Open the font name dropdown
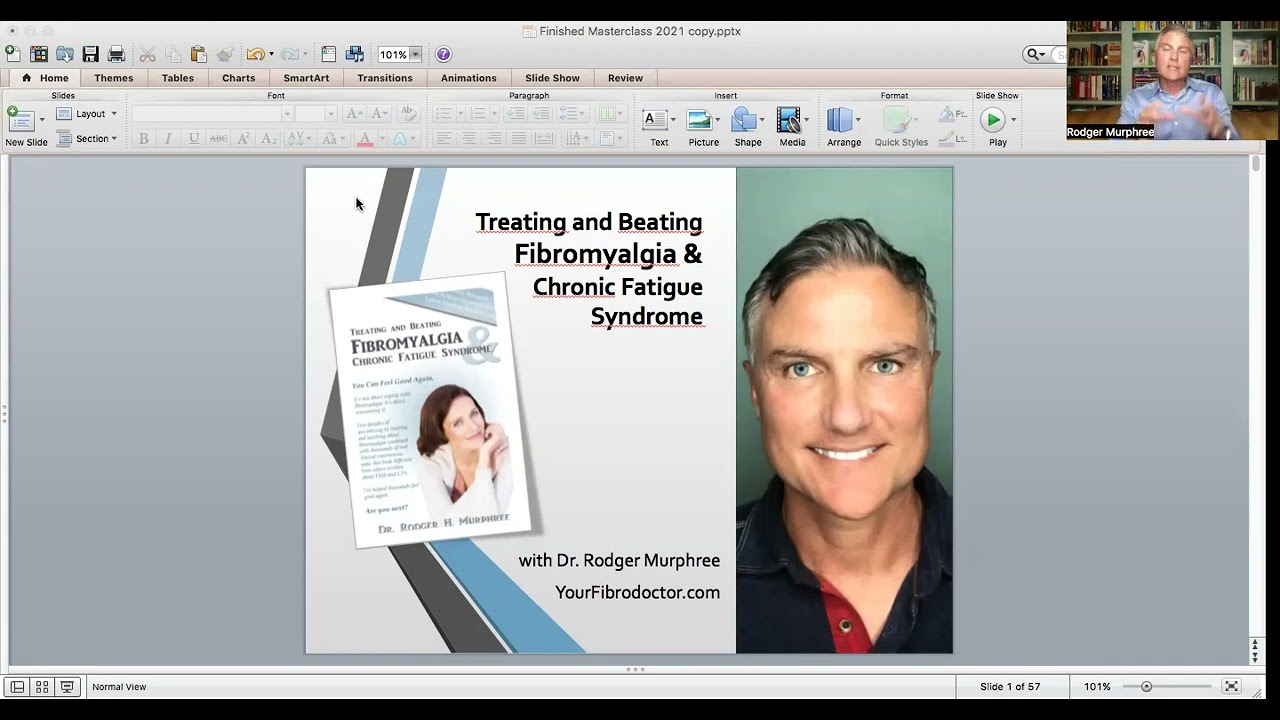This screenshot has width=1280, height=720. pos(287,114)
